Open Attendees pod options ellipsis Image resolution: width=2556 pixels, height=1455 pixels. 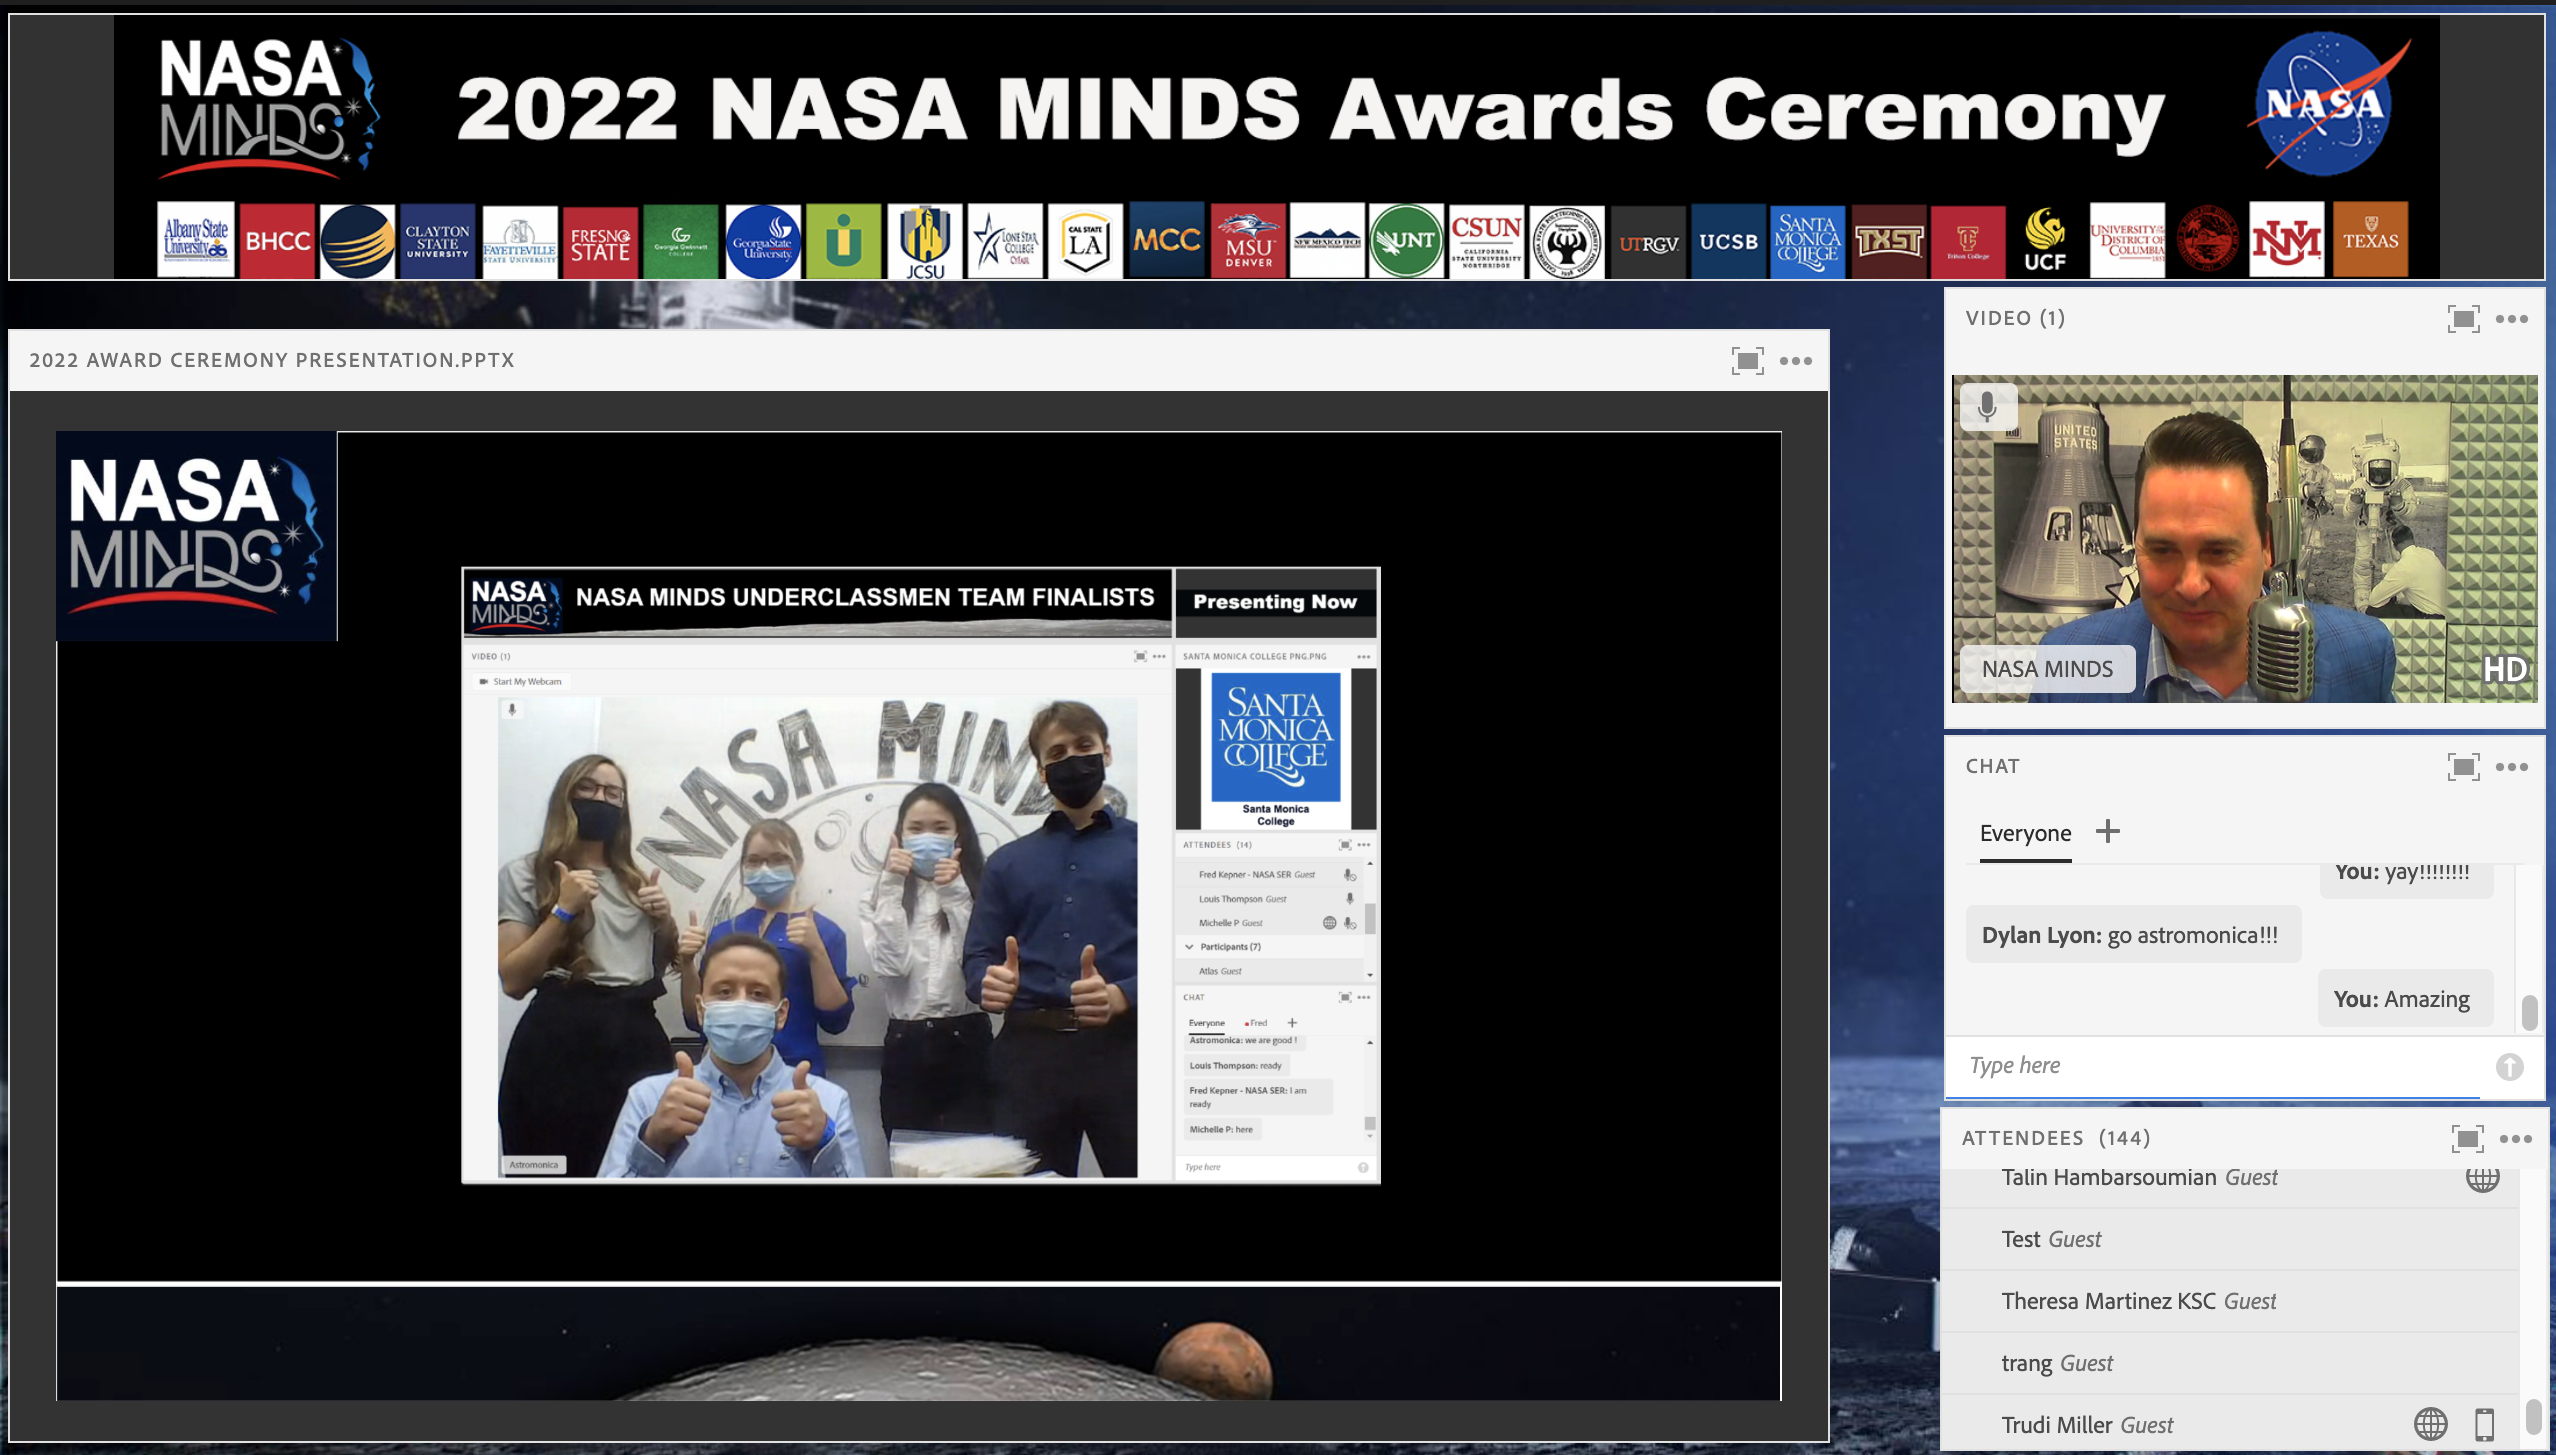(2516, 1139)
